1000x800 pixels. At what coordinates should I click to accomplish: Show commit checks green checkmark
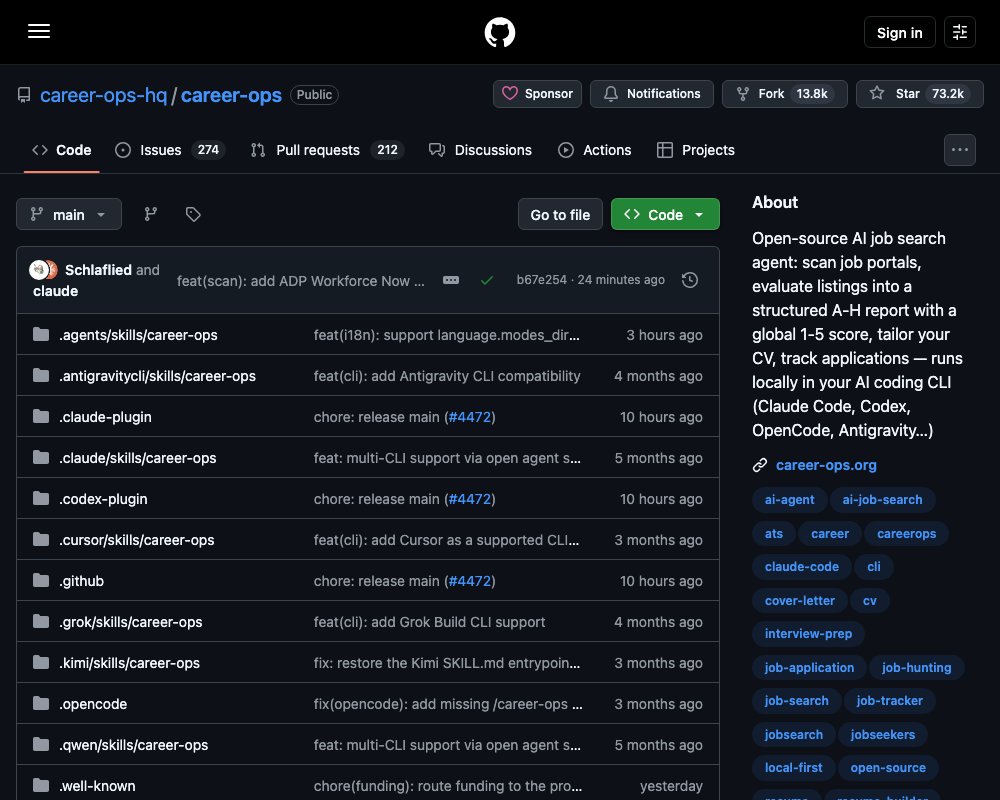point(487,280)
